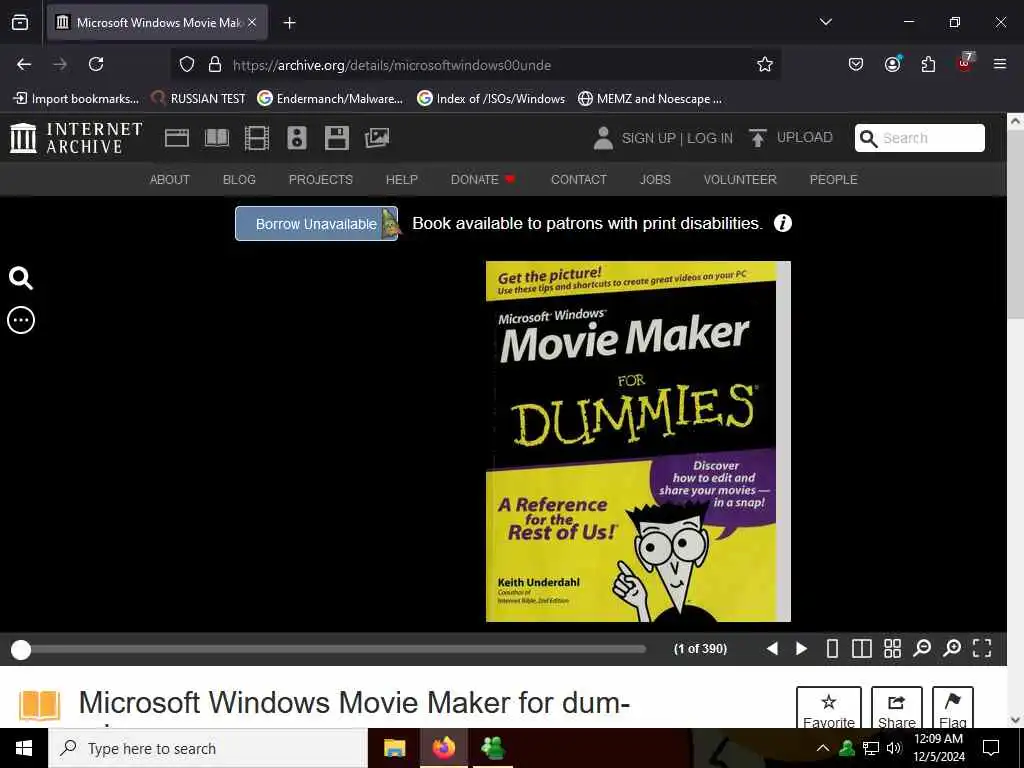
Task: Open BLOG menu item
Action: pyautogui.click(x=239, y=180)
